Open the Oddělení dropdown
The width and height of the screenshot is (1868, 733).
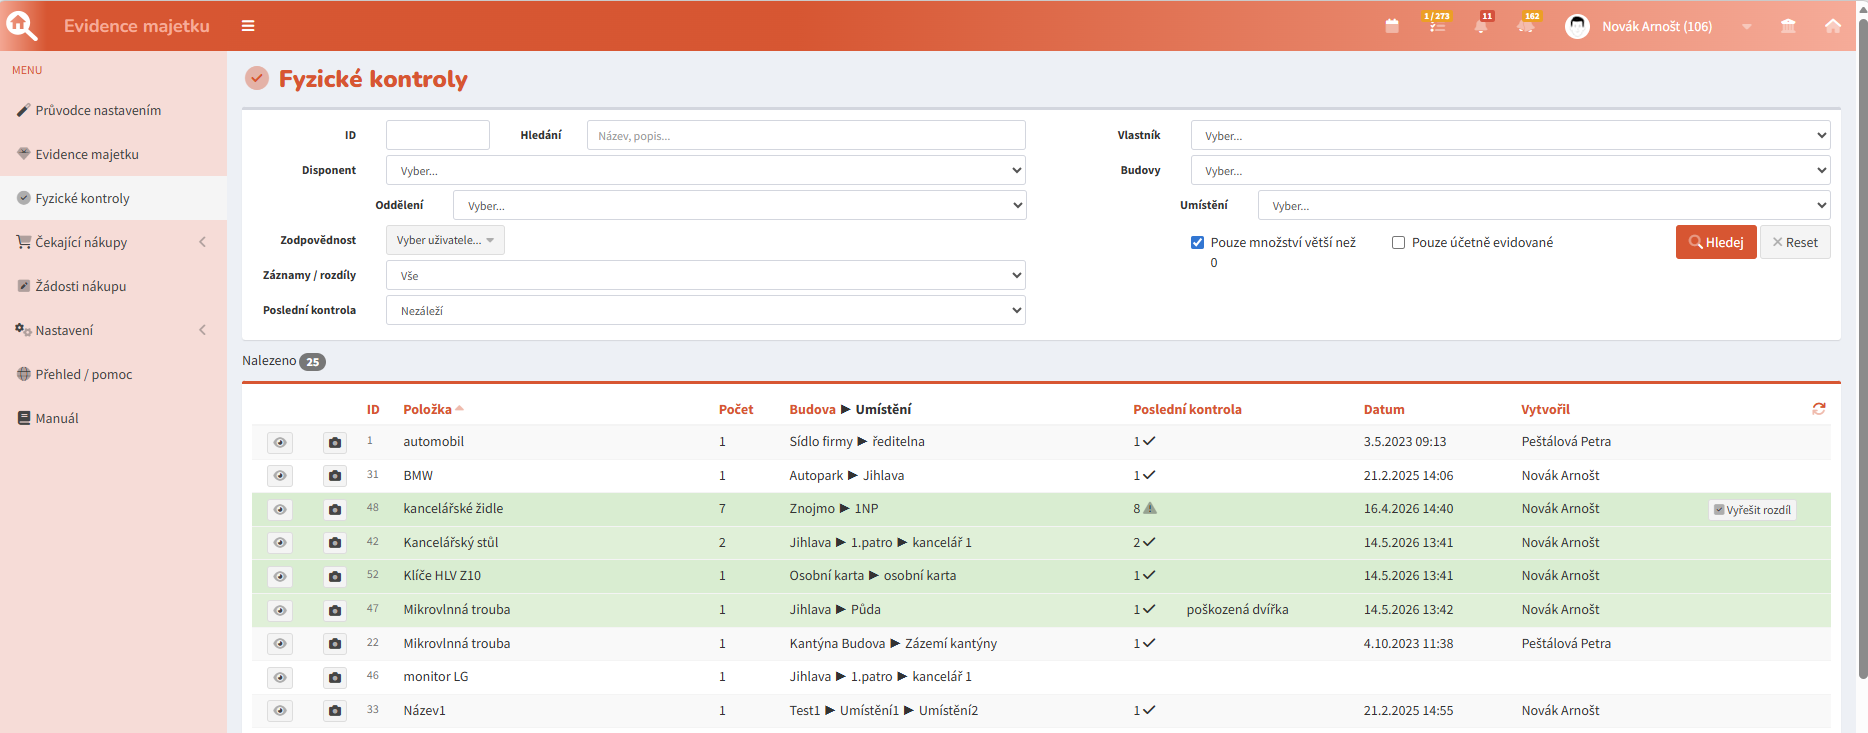point(739,205)
